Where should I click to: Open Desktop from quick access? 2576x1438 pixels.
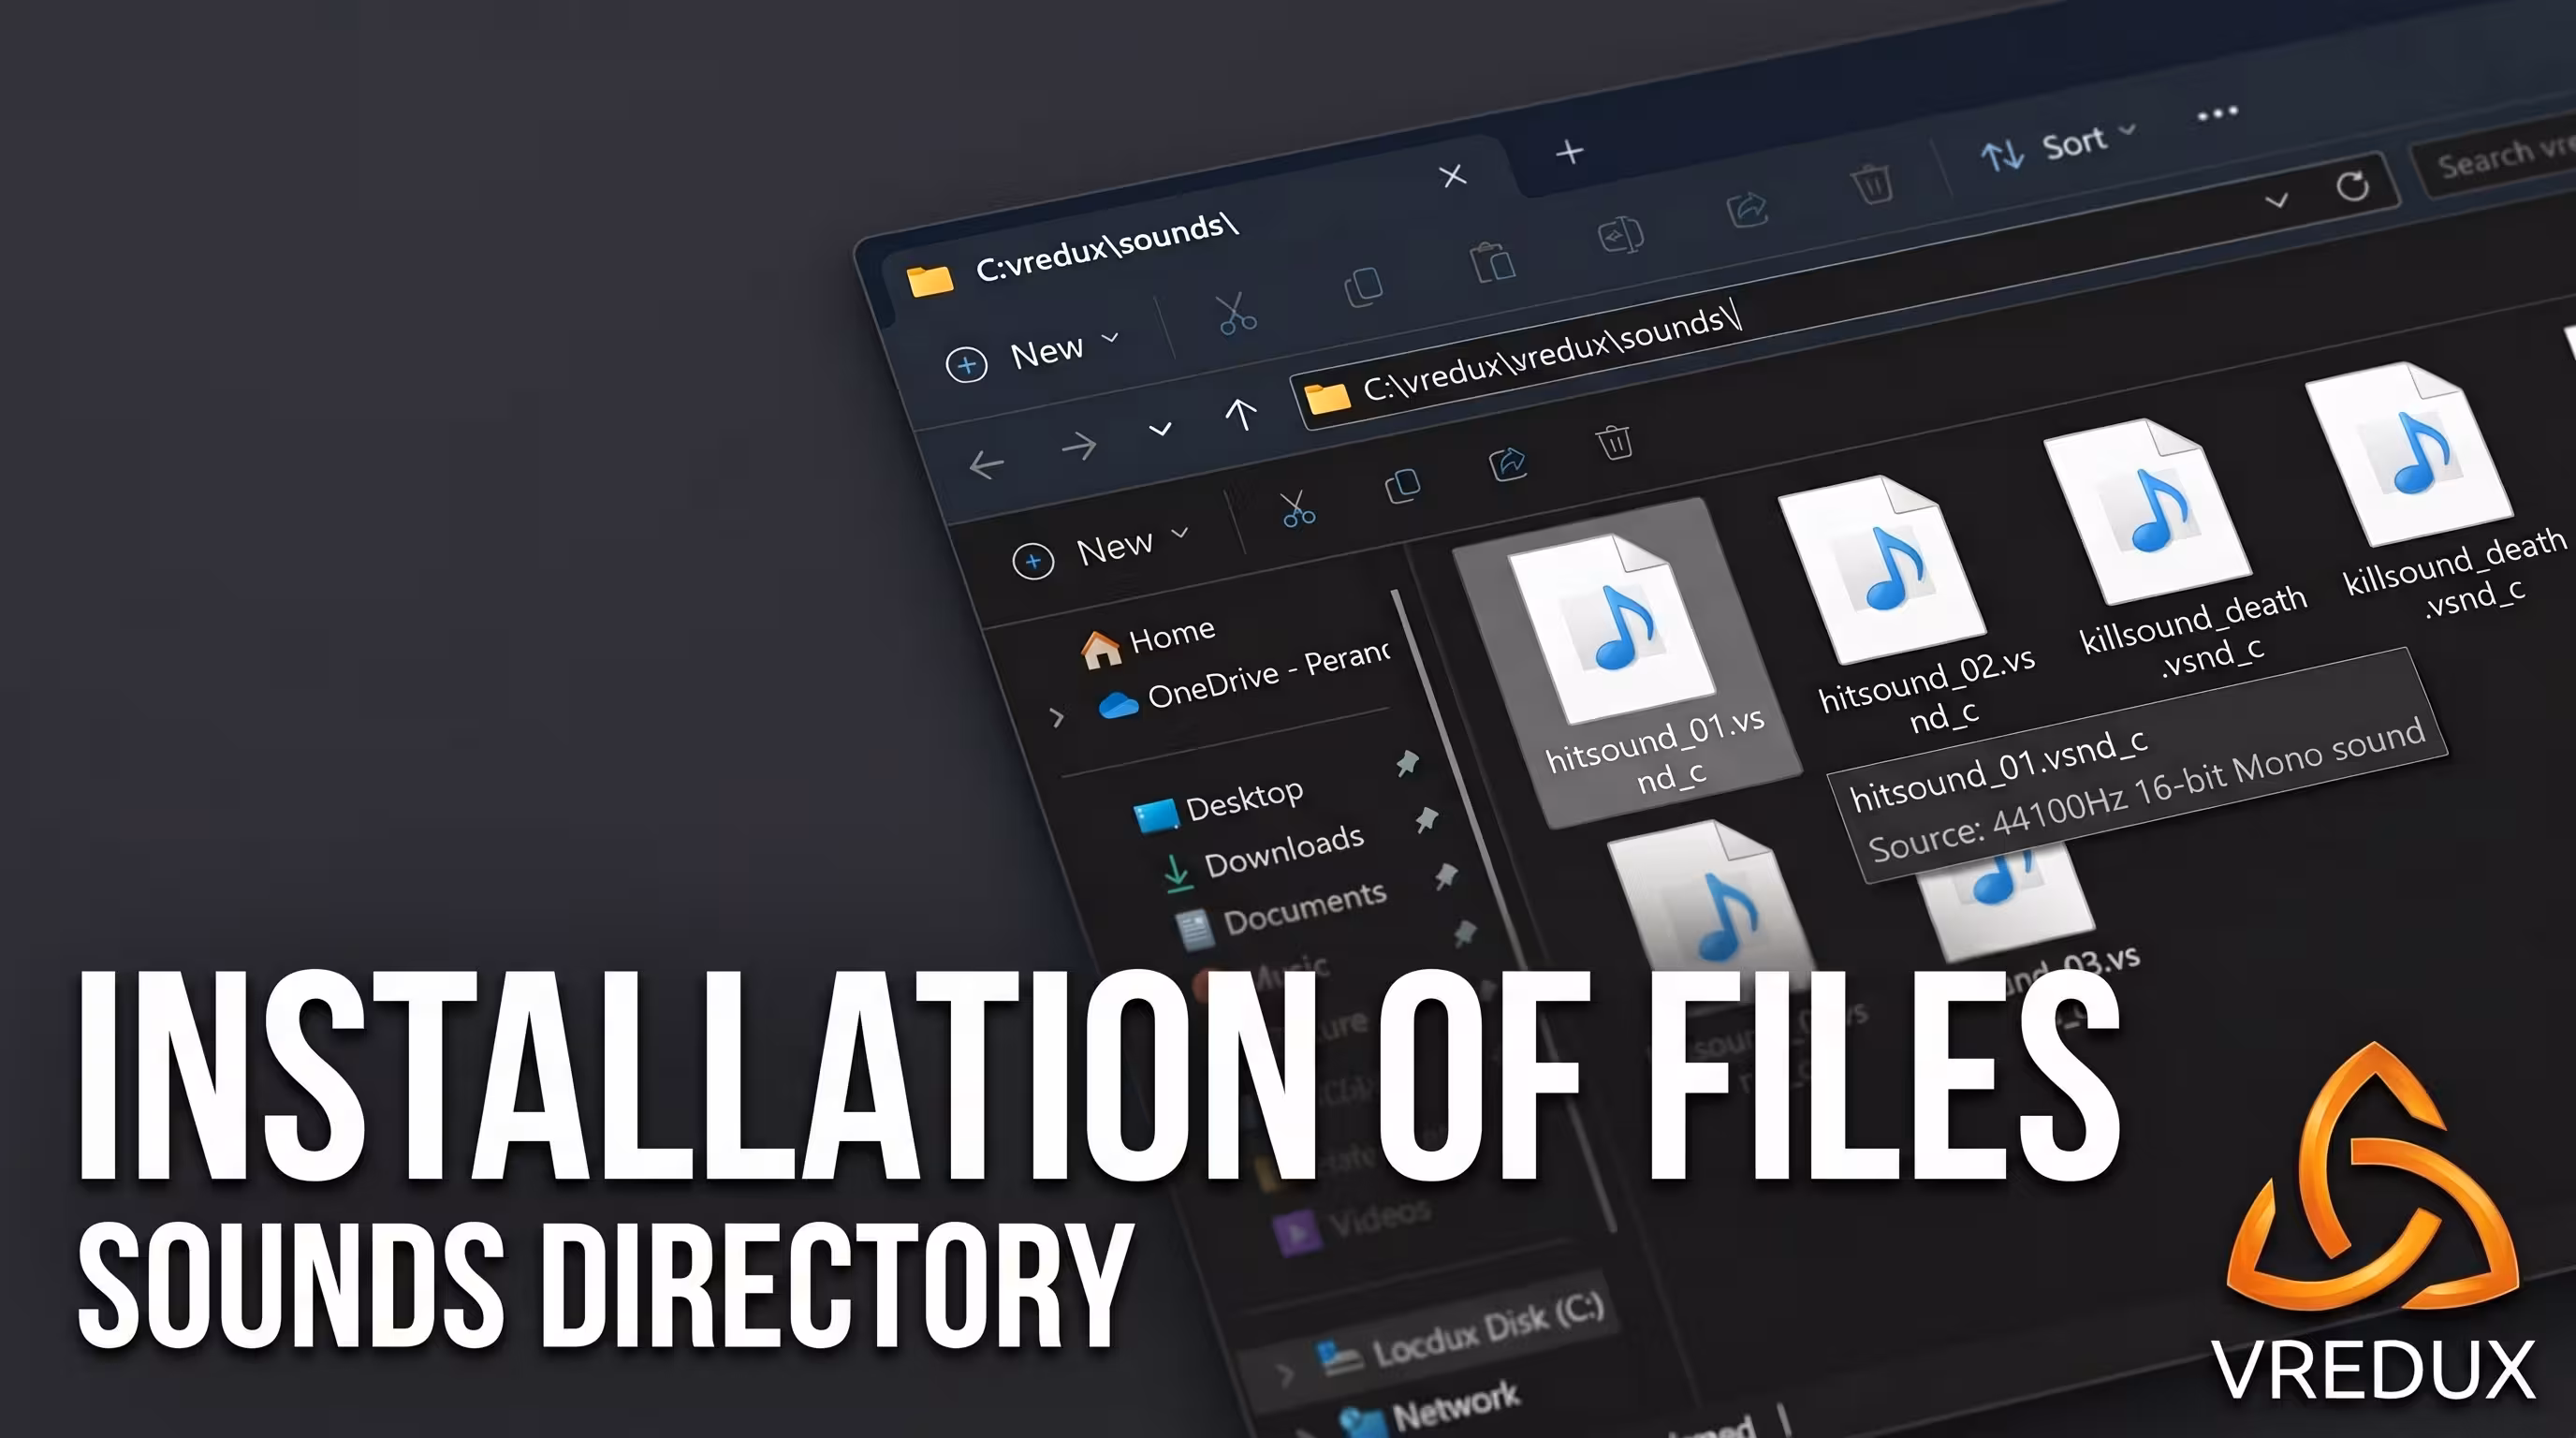point(1219,805)
